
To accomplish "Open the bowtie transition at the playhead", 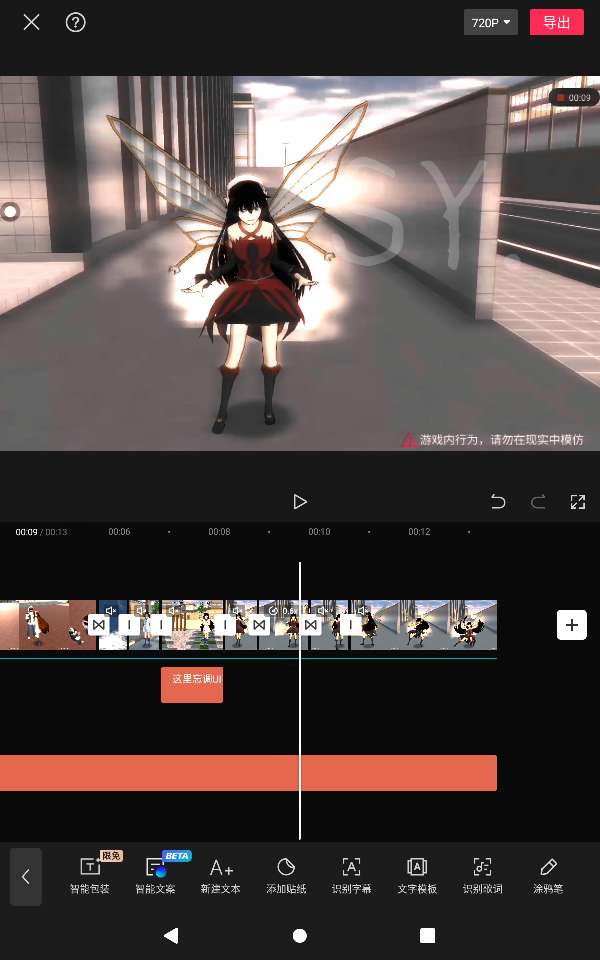I will coord(311,625).
